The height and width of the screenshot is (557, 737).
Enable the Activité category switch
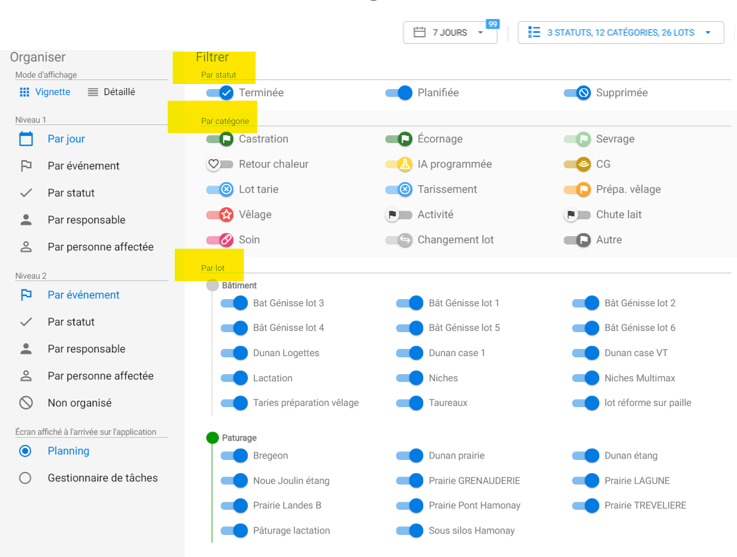399,215
